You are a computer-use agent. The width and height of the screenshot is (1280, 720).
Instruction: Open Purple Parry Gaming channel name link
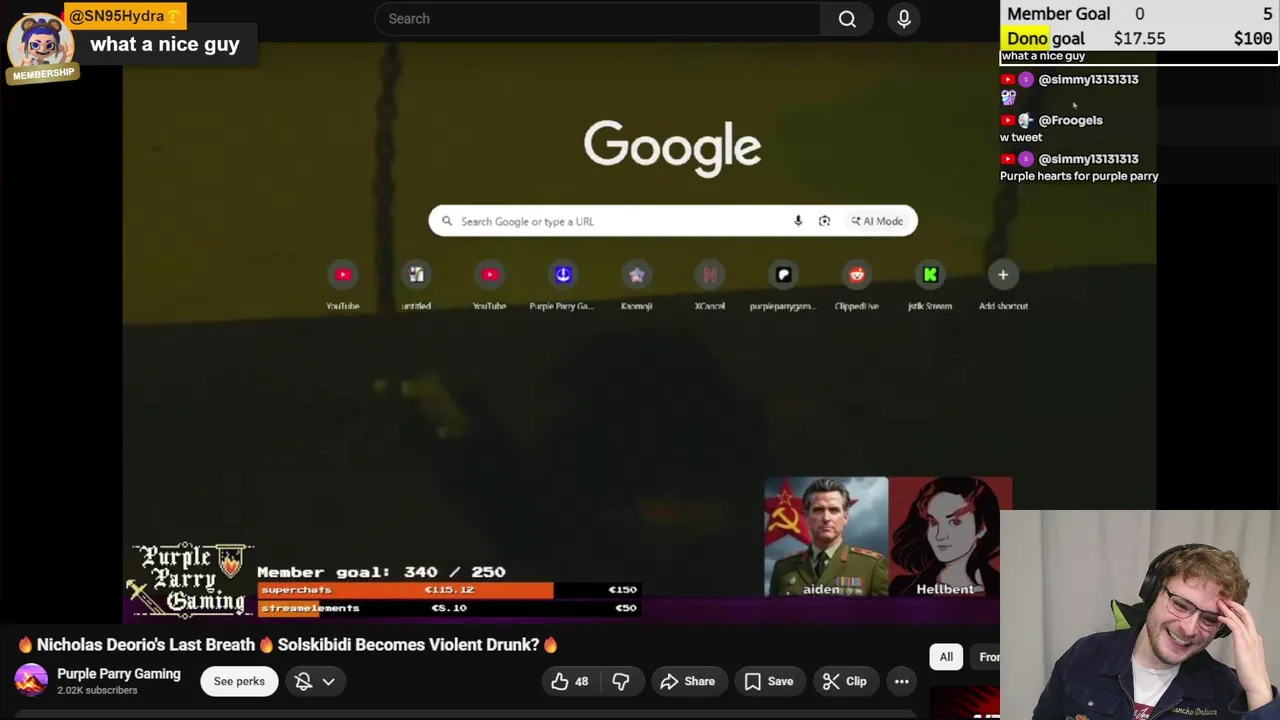(119, 674)
